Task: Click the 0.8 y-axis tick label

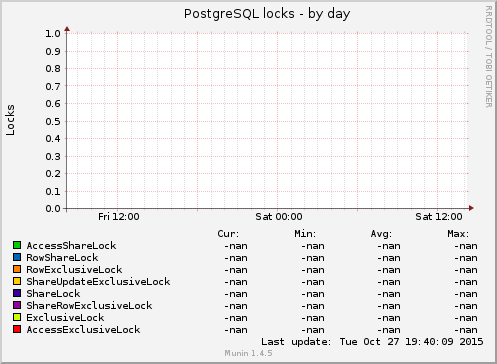Action: (53, 69)
